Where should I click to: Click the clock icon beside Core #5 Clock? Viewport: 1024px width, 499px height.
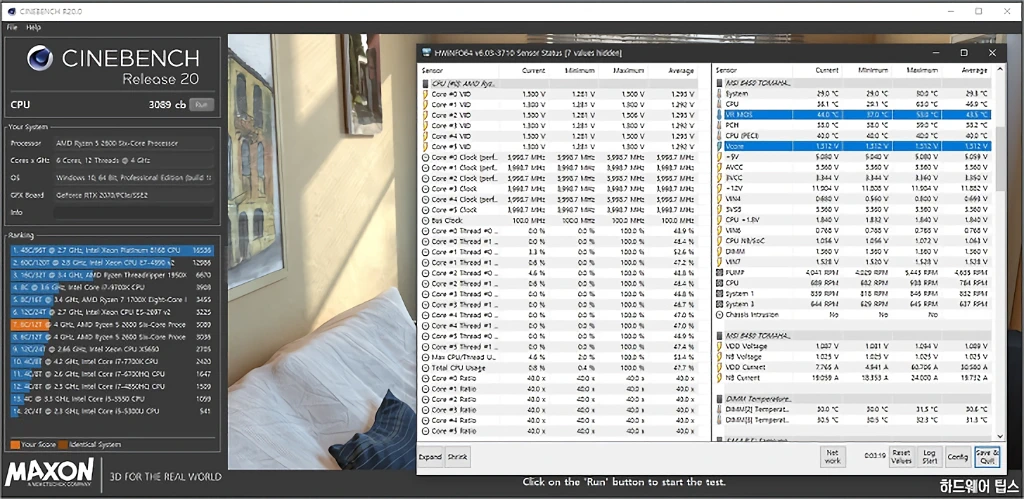[x=426, y=210]
